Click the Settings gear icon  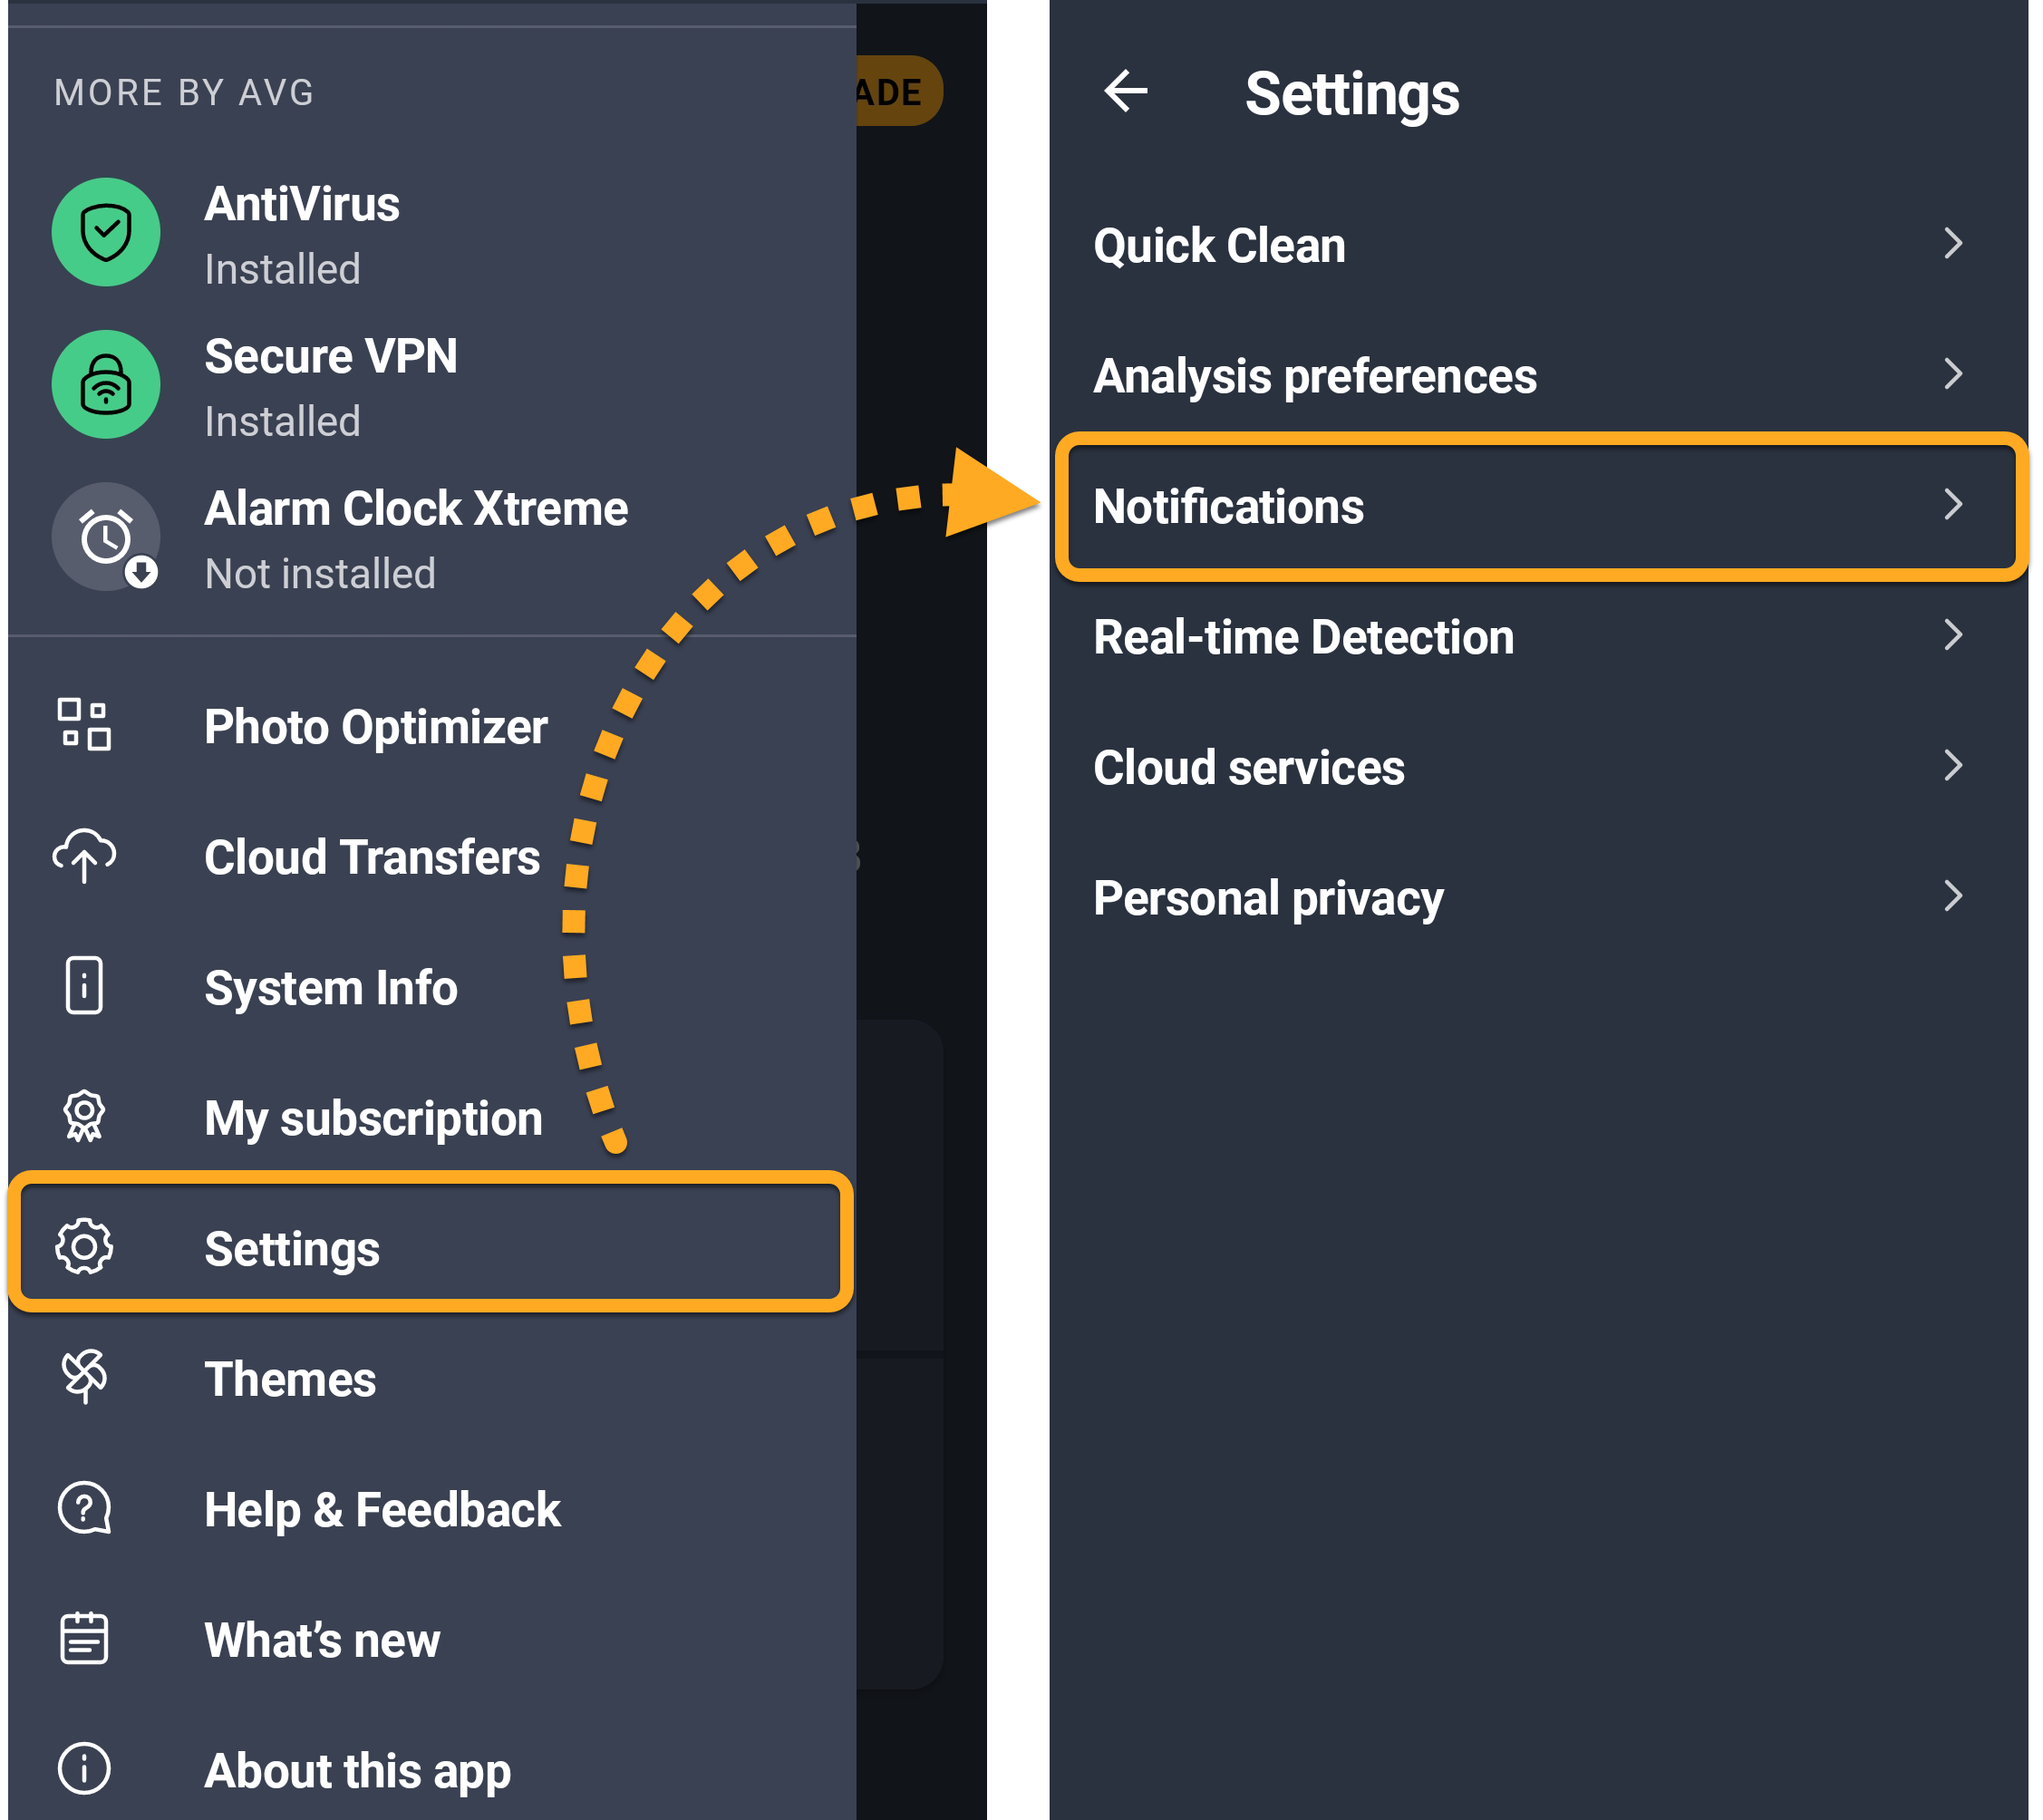pyautogui.click(x=84, y=1247)
